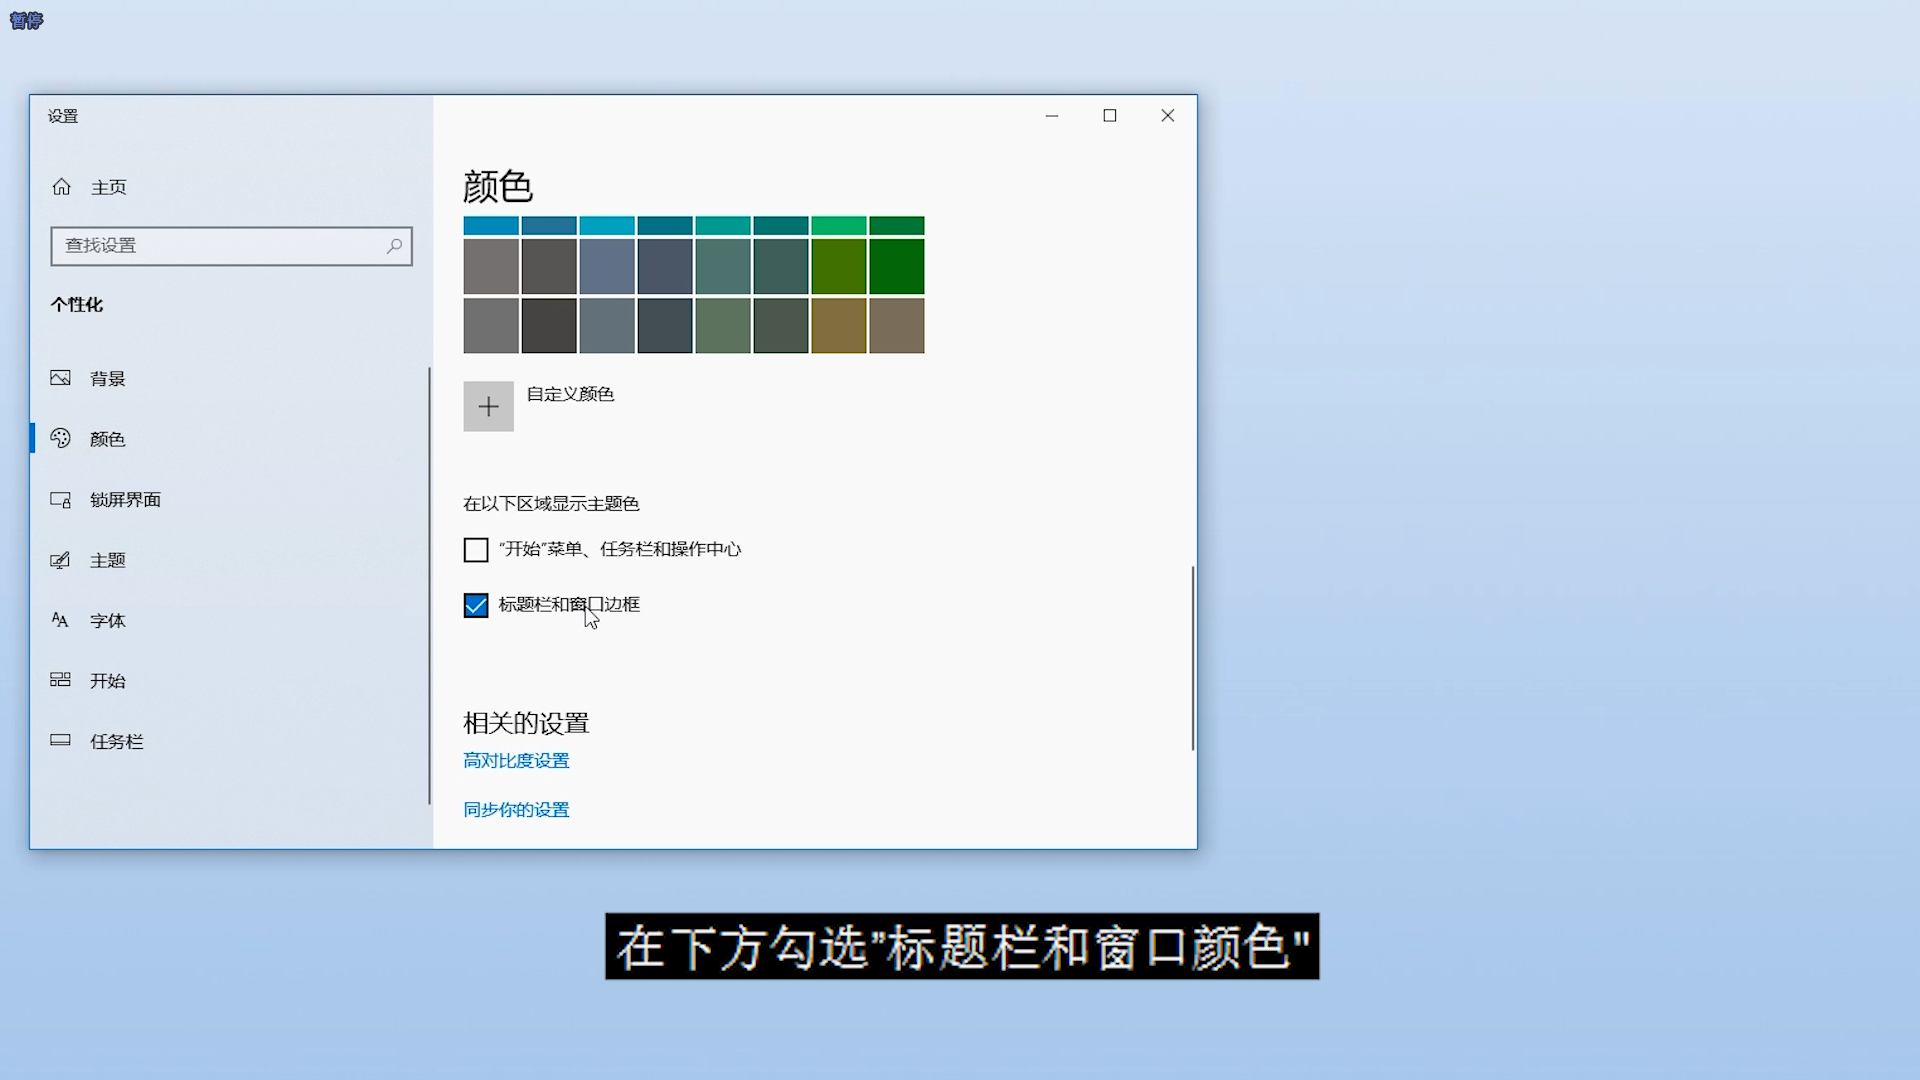Image resolution: width=1920 pixels, height=1080 pixels.
Task: Go to 背景 settings page
Action: coord(231,378)
